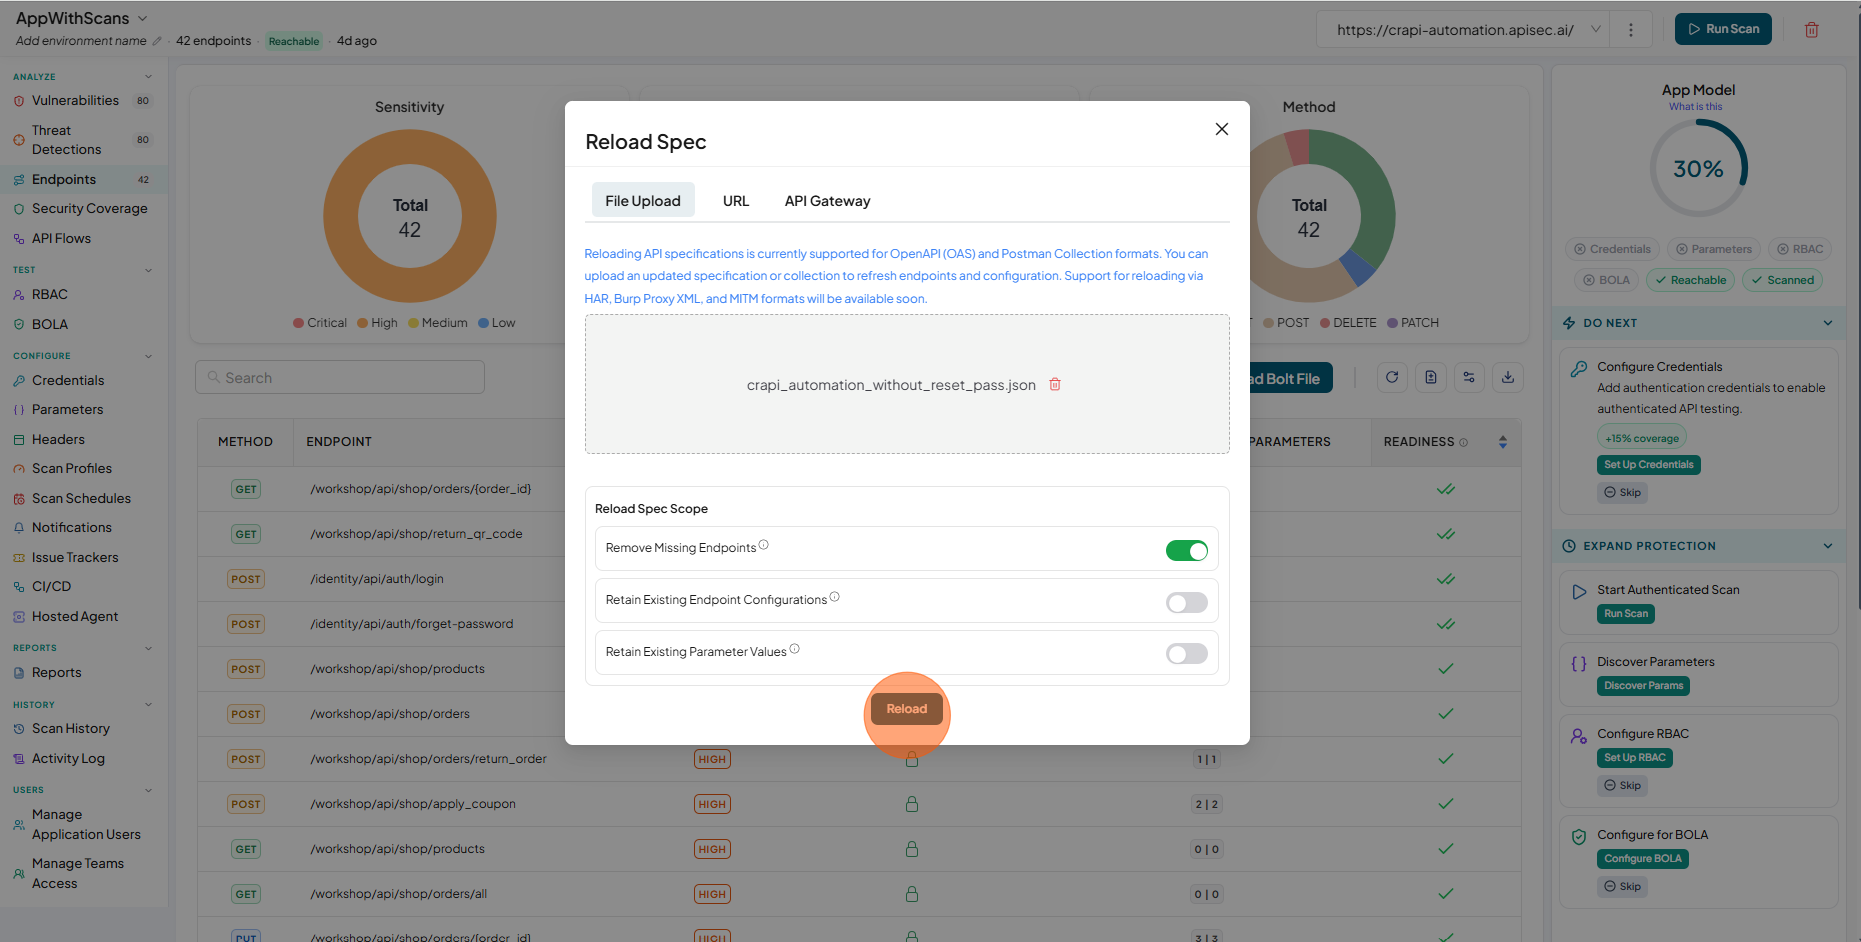Open the three-dot options menu beside URL
Screen dimensions: 1861x942
(x=1631, y=30)
